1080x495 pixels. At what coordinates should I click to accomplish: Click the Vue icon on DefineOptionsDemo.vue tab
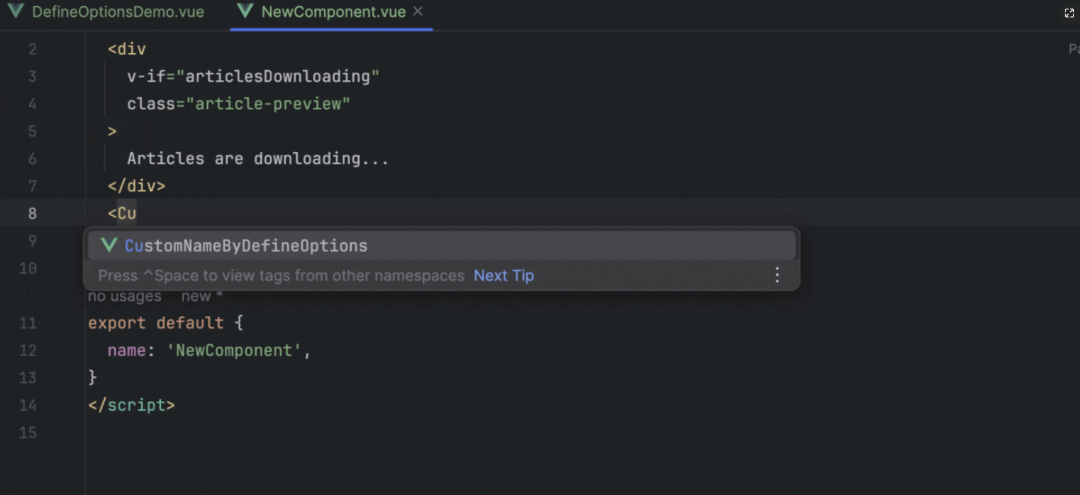click(x=15, y=12)
